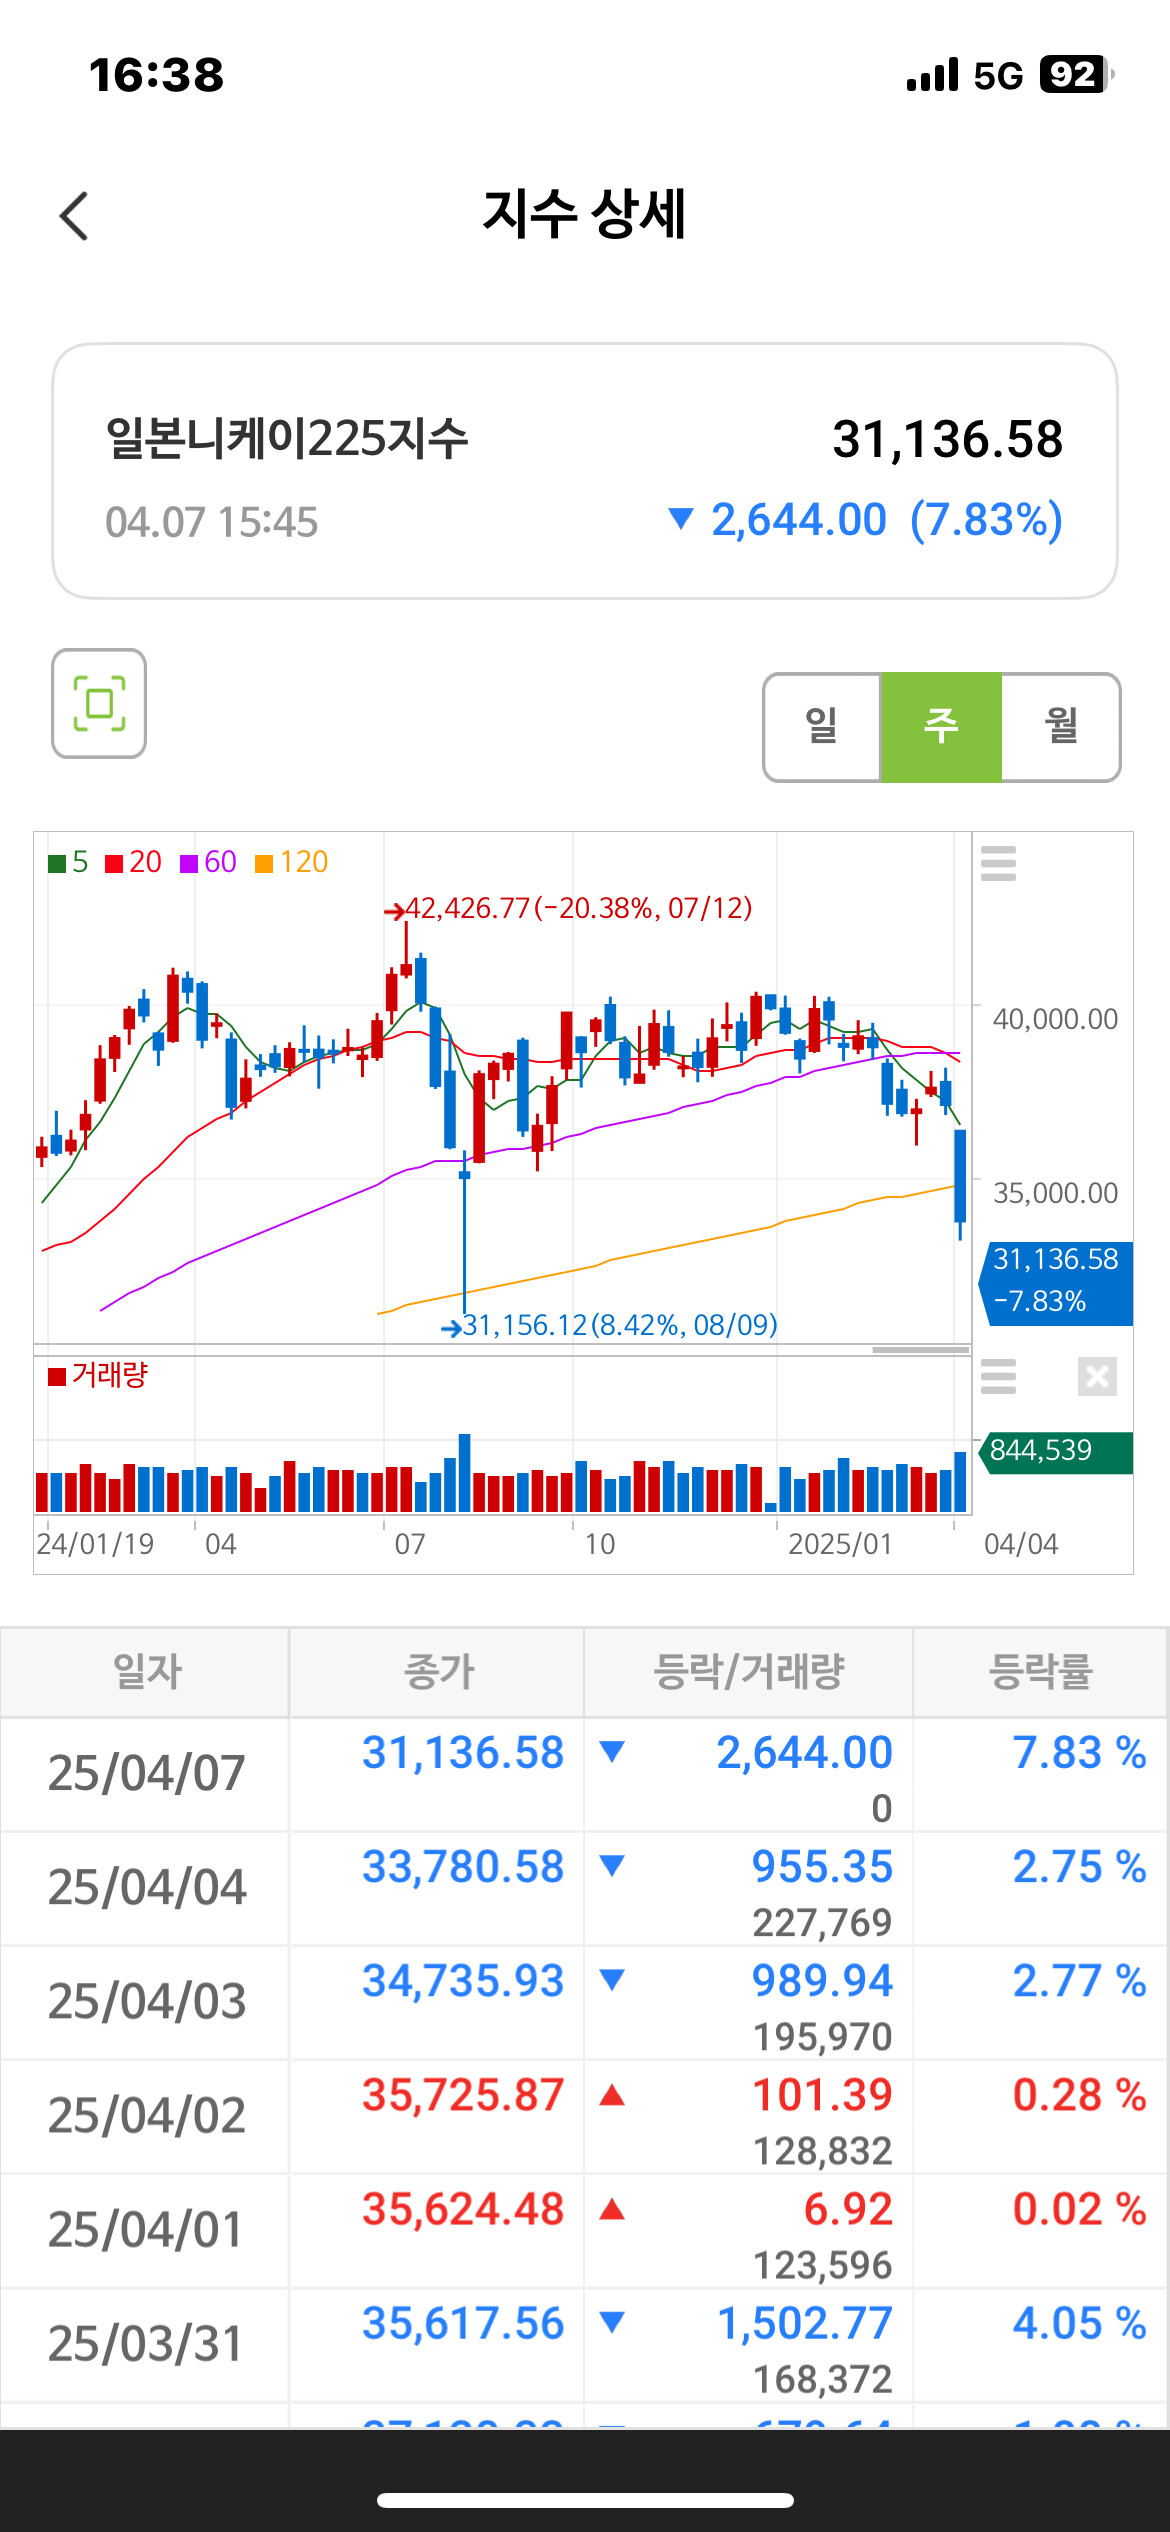Click the 거래량 volume legend
Viewport: 1170px width, 2532px height.
98,1375
